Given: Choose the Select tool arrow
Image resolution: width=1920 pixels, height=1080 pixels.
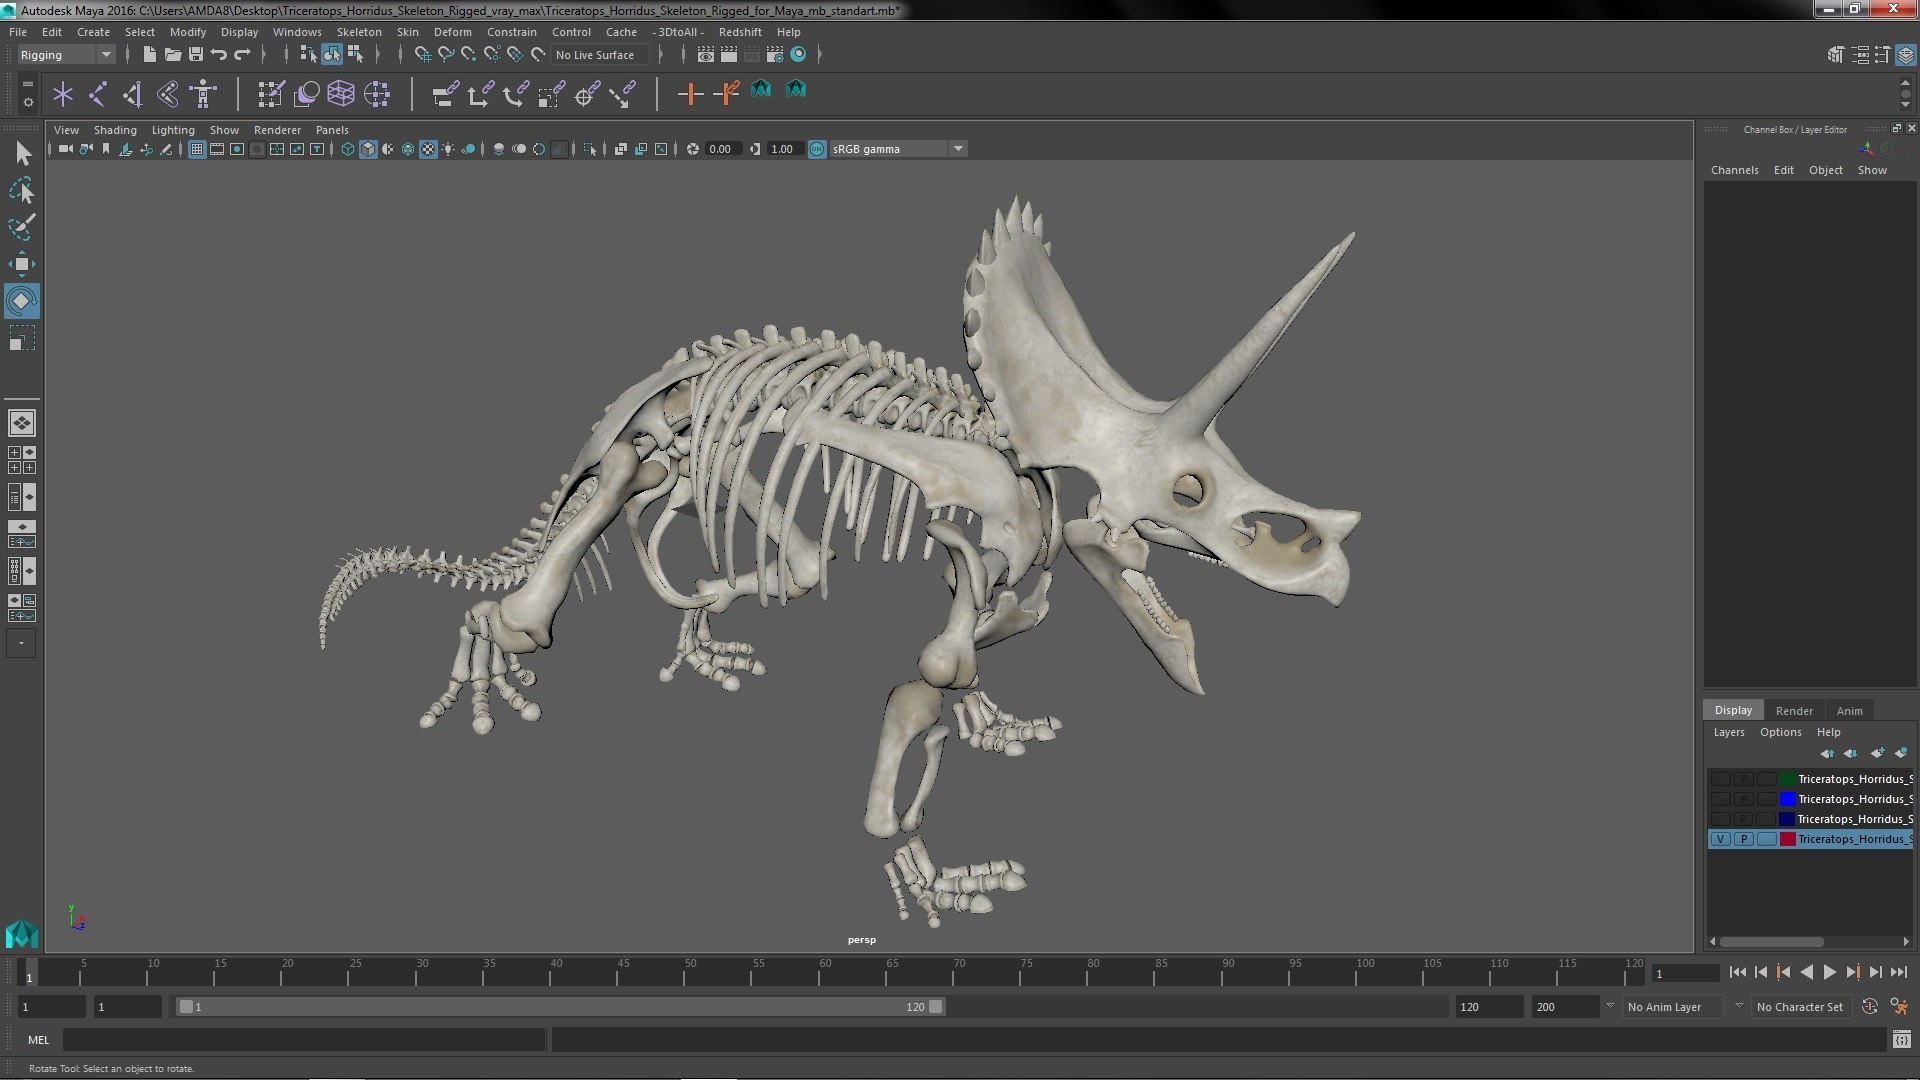Looking at the screenshot, I should pyautogui.click(x=22, y=153).
